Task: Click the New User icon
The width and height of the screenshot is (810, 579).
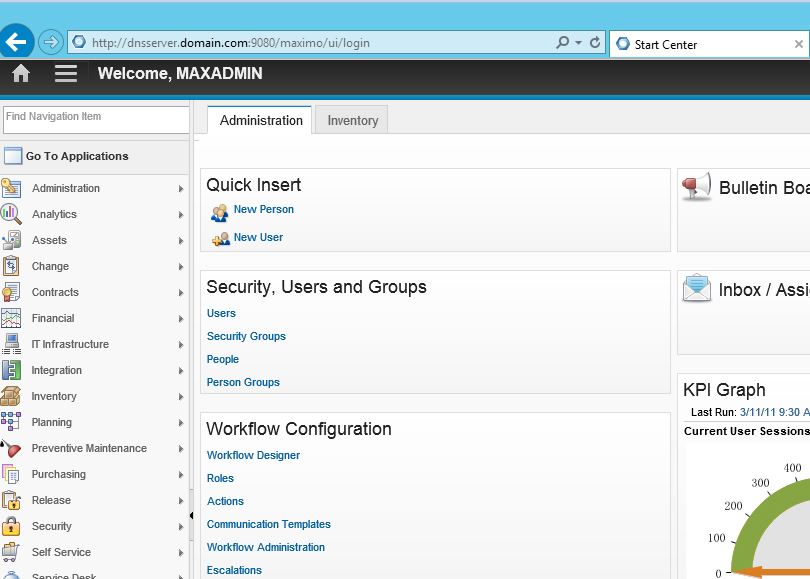Action: click(220, 239)
